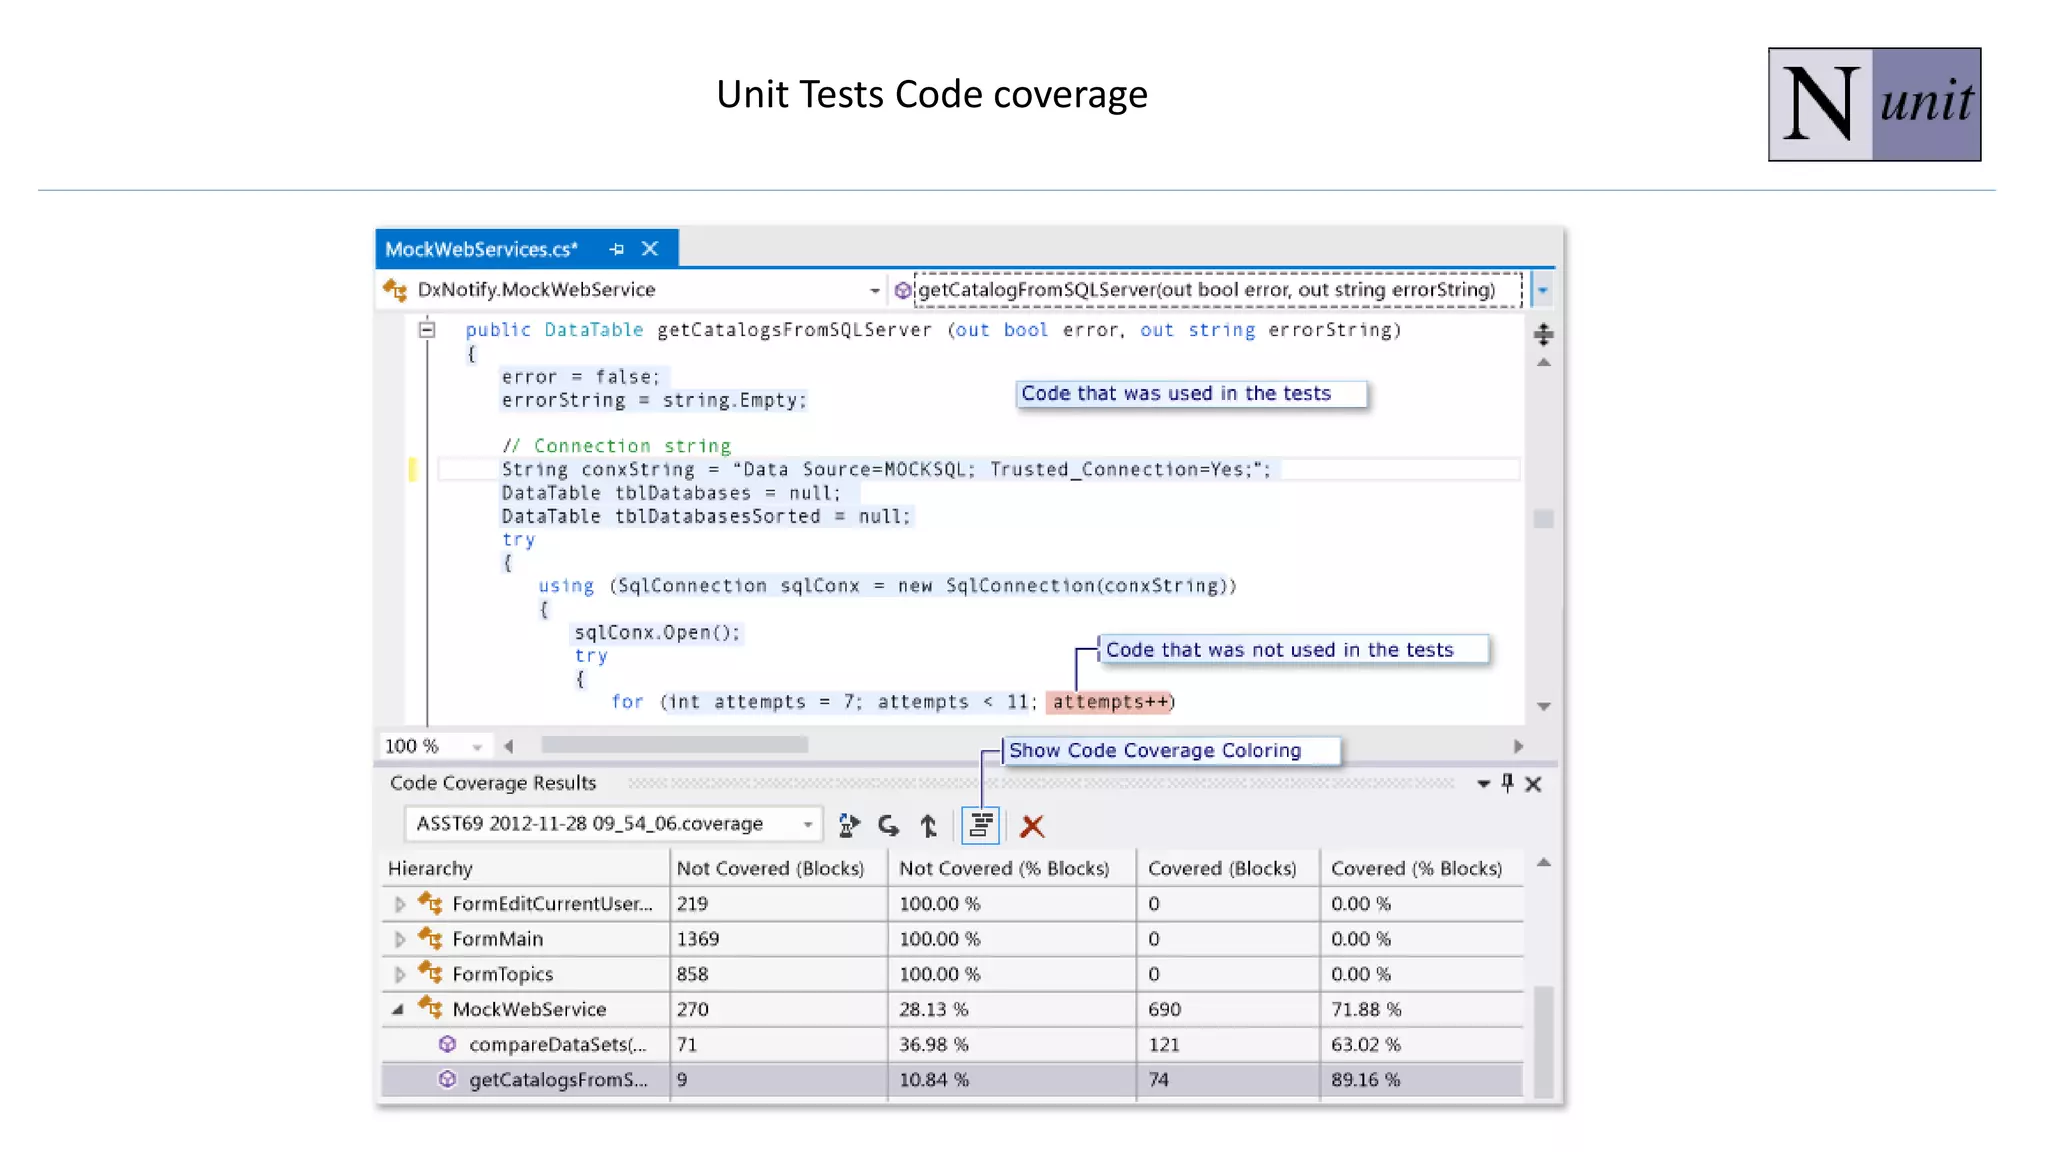2048x1152 pixels.
Task: Click the MockWebService class icon
Action: pos(430,1007)
